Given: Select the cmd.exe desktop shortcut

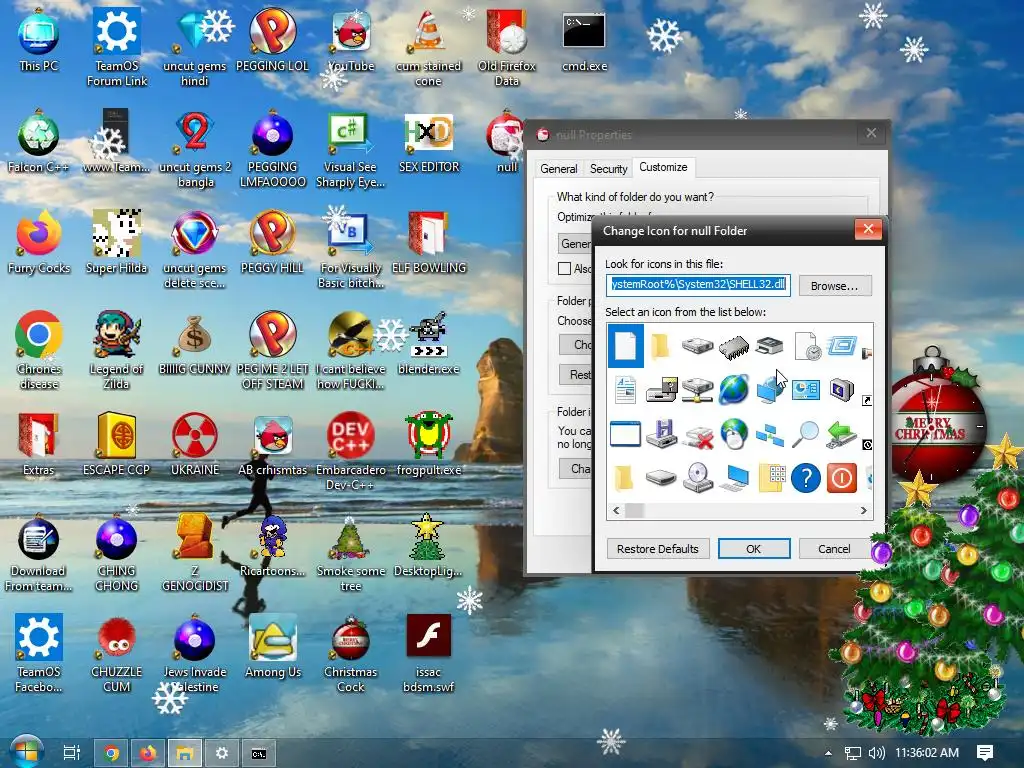Looking at the screenshot, I should (x=584, y=40).
